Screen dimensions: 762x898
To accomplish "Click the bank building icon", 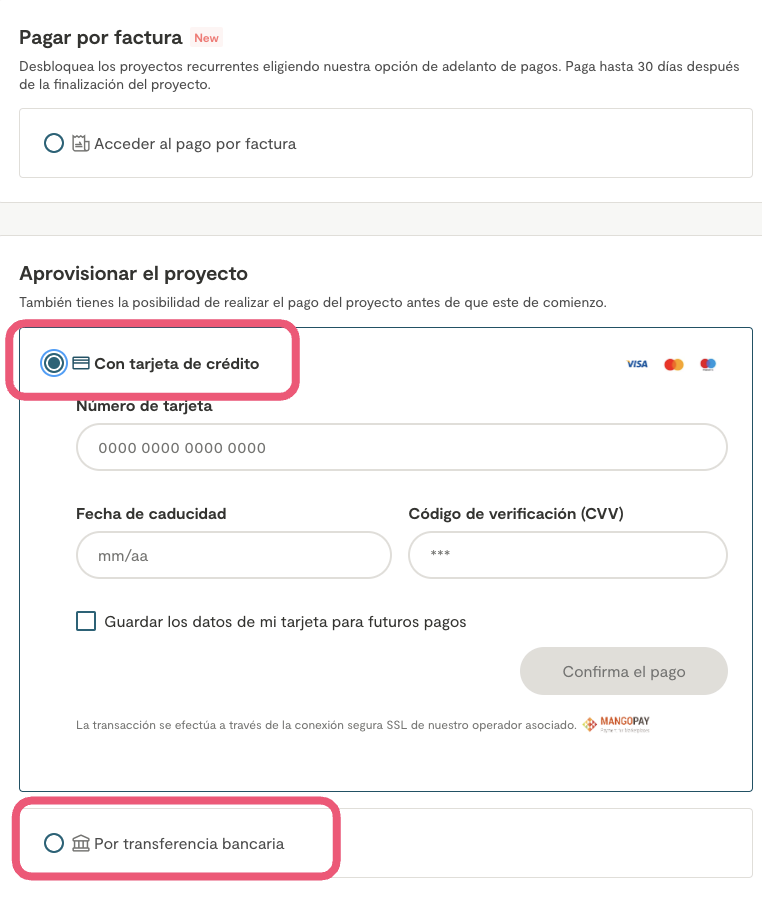I will click(x=81, y=843).
